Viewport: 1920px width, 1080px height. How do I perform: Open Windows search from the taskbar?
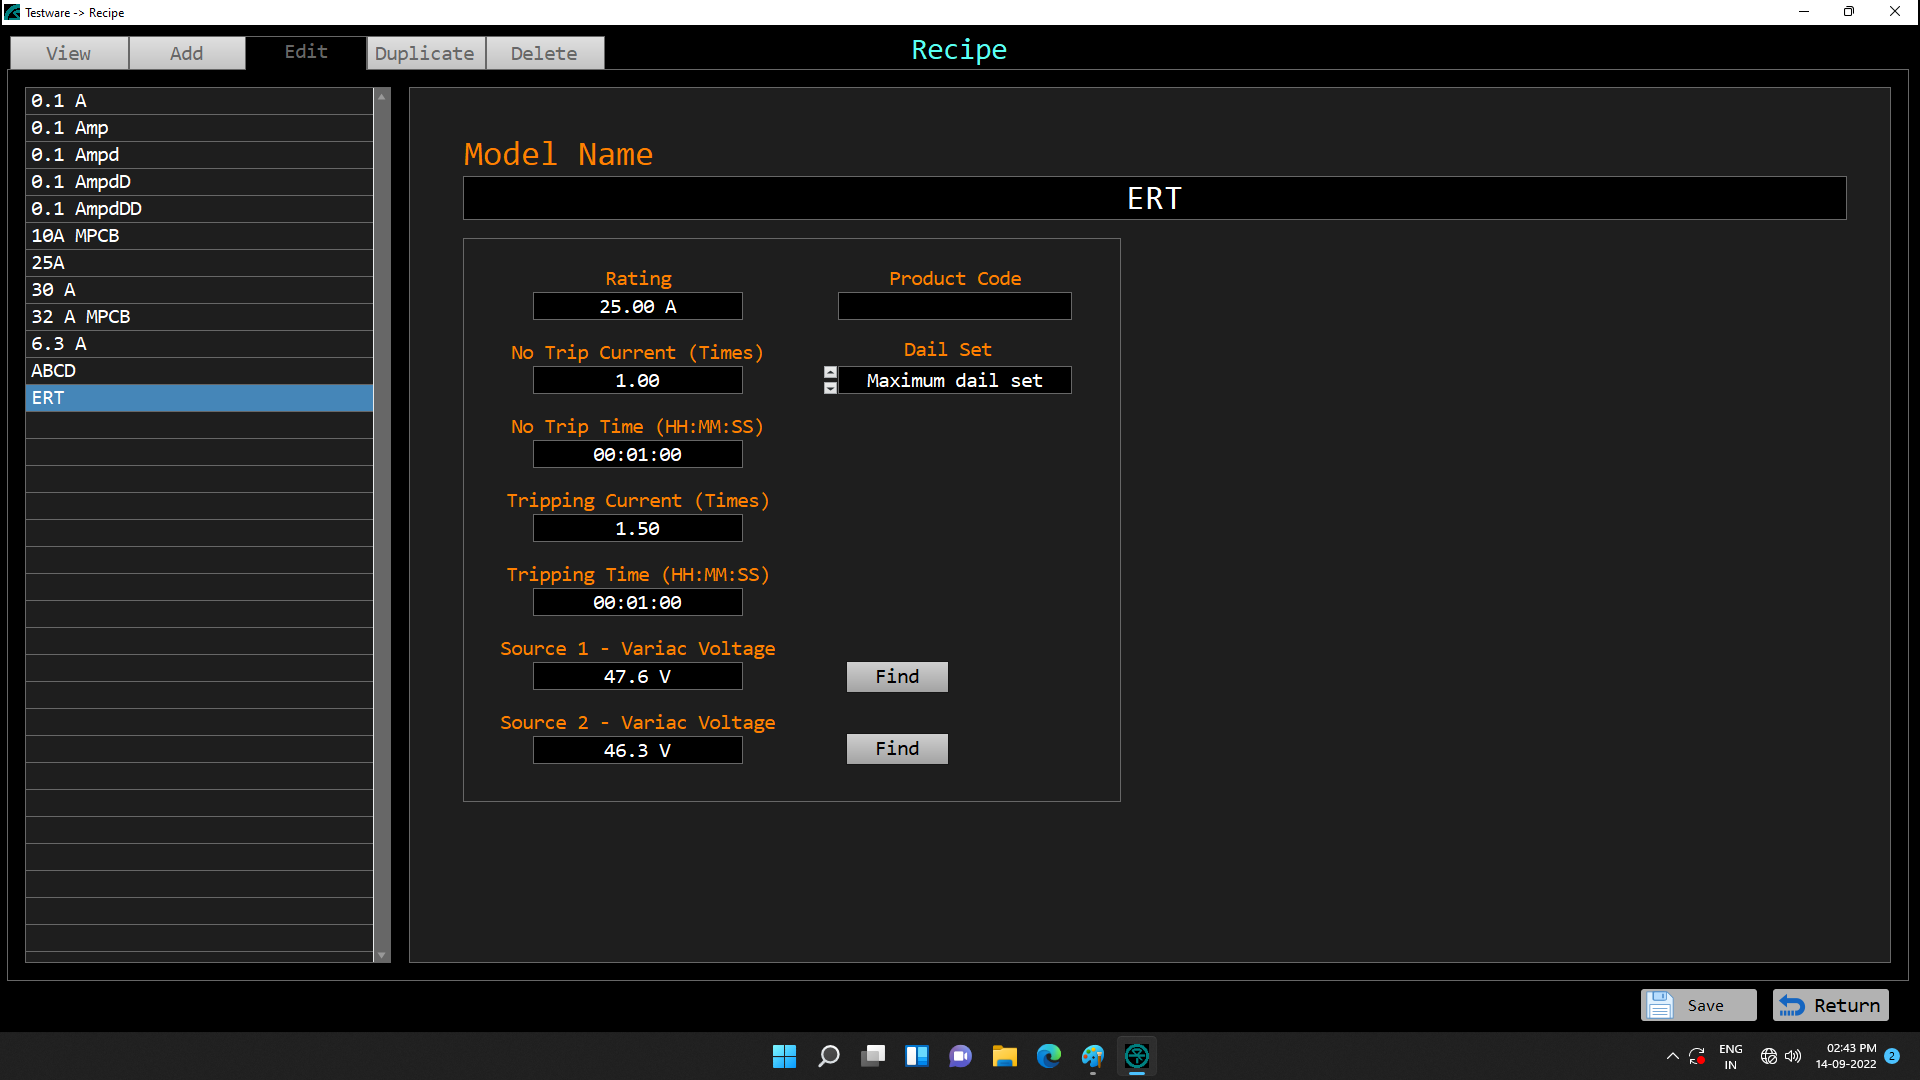coord(828,1056)
